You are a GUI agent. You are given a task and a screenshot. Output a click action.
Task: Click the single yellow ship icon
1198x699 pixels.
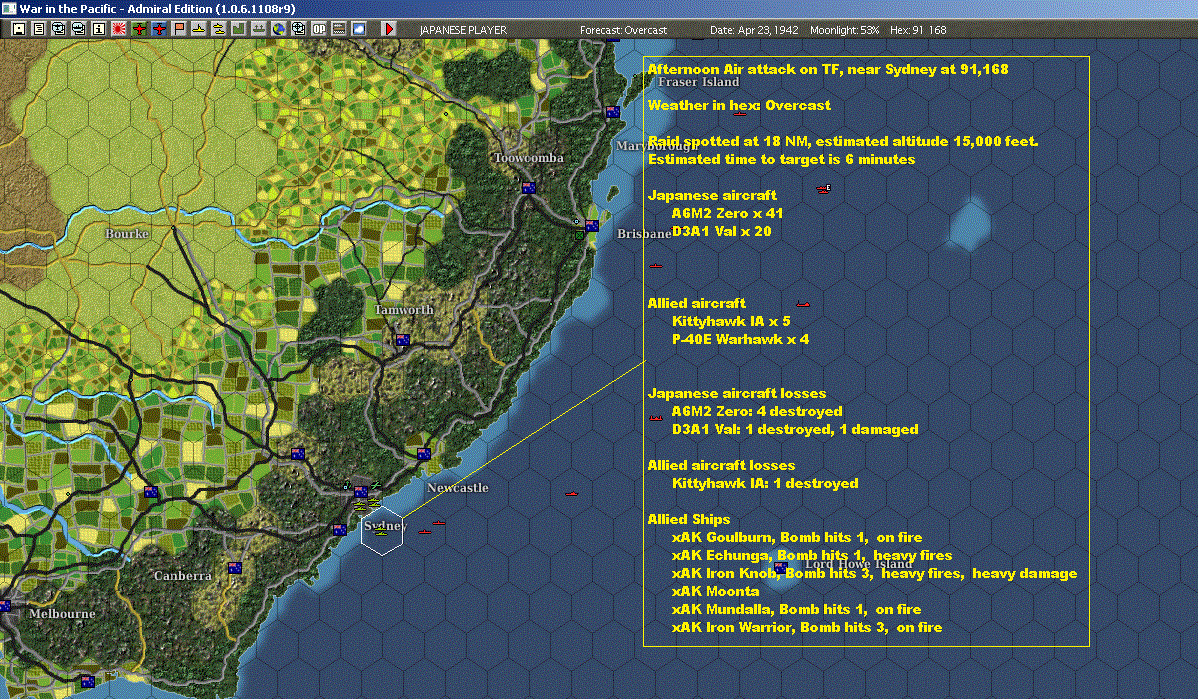[x=199, y=29]
